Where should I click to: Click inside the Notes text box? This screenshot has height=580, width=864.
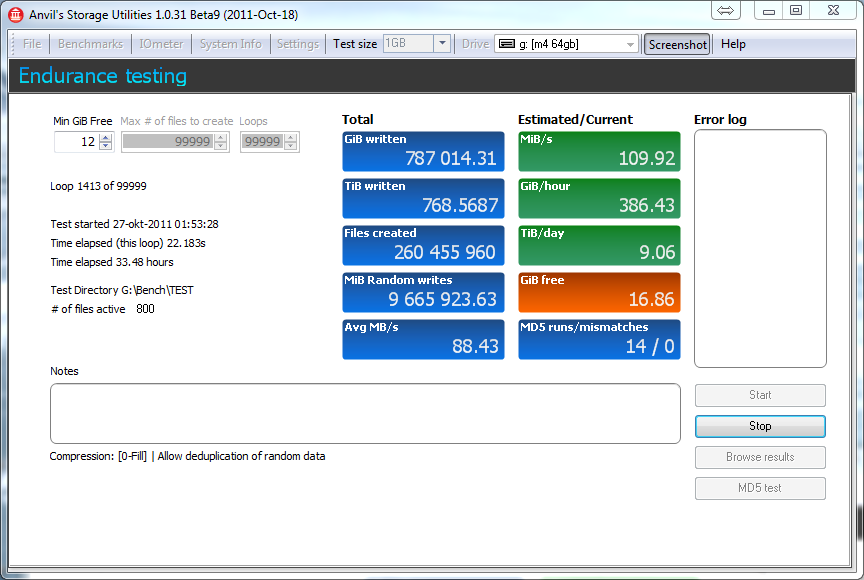[365, 414]
